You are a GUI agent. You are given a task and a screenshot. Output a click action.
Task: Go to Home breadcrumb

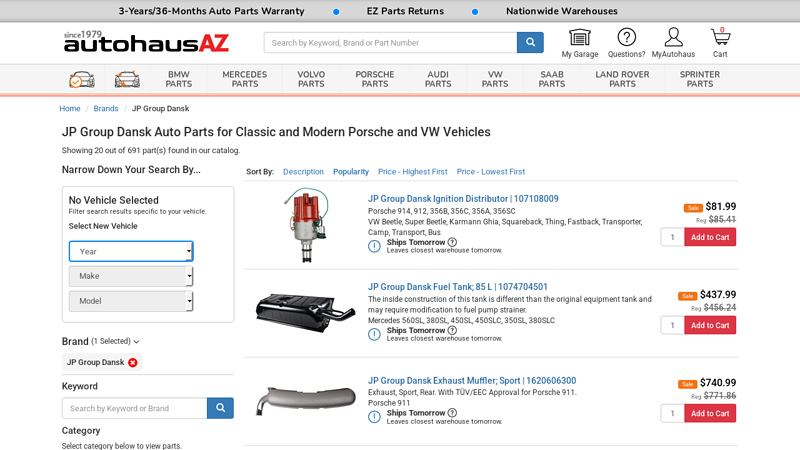coord(70,108)
